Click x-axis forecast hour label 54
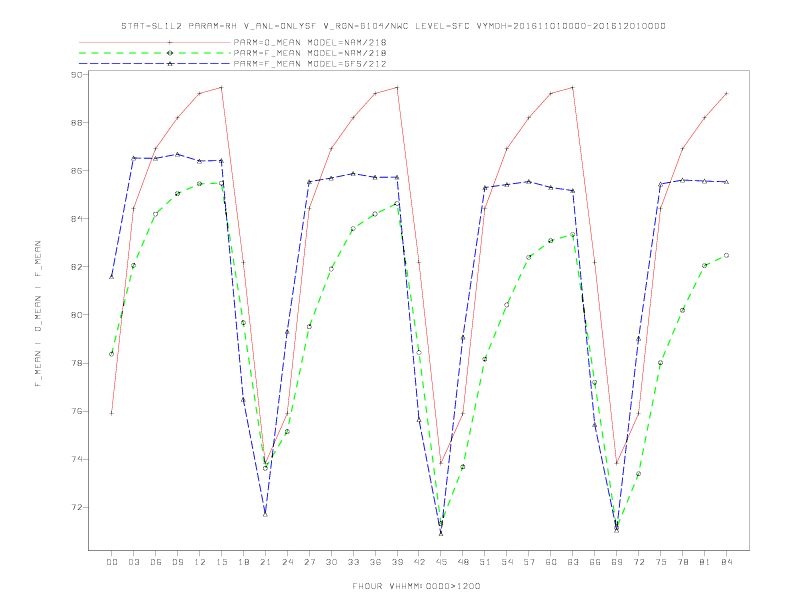 point(507,562)
